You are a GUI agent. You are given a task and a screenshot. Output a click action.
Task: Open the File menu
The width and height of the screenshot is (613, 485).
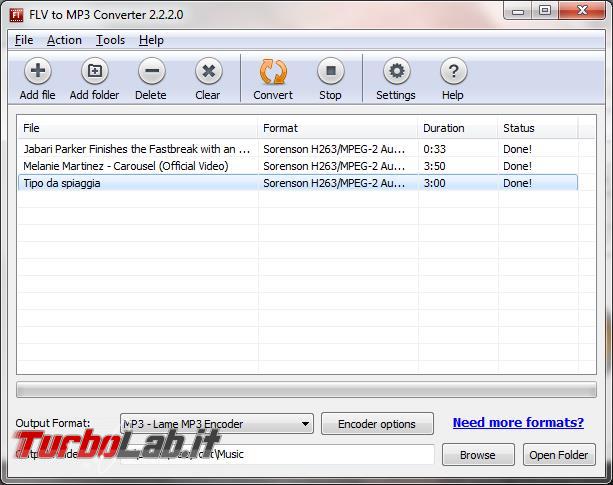[x=24, y=40]
